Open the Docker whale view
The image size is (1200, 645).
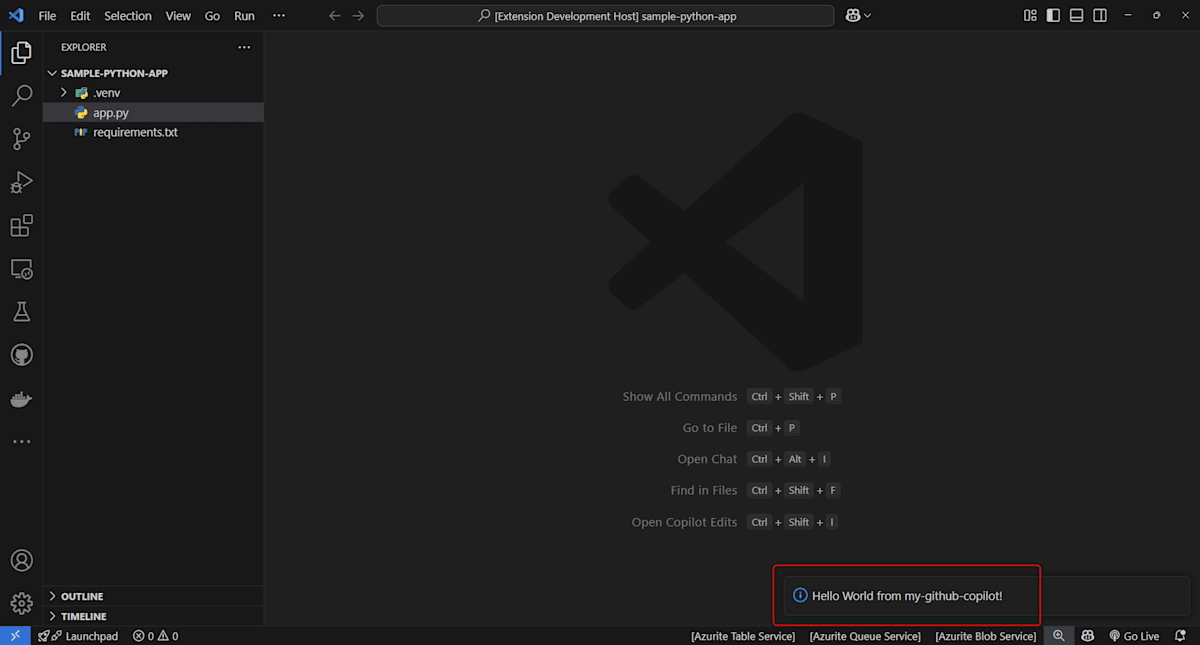click(x=21, y=399)
